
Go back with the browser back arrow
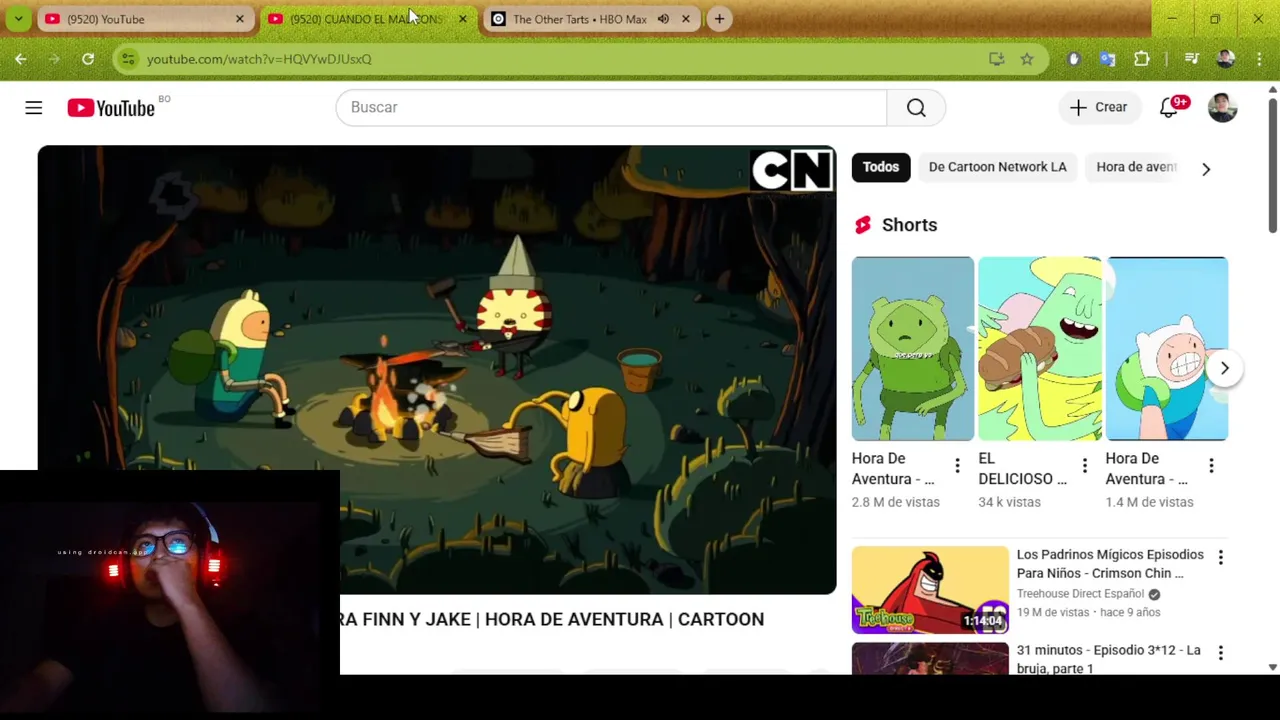tap(21, 59)
